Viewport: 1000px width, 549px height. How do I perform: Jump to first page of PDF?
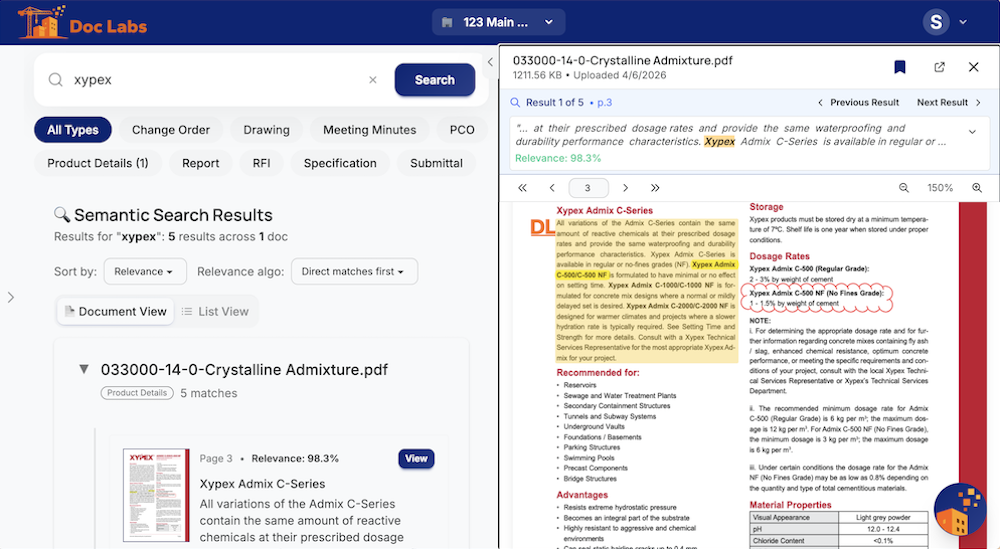pyautogui.click(x=522, y=187)
